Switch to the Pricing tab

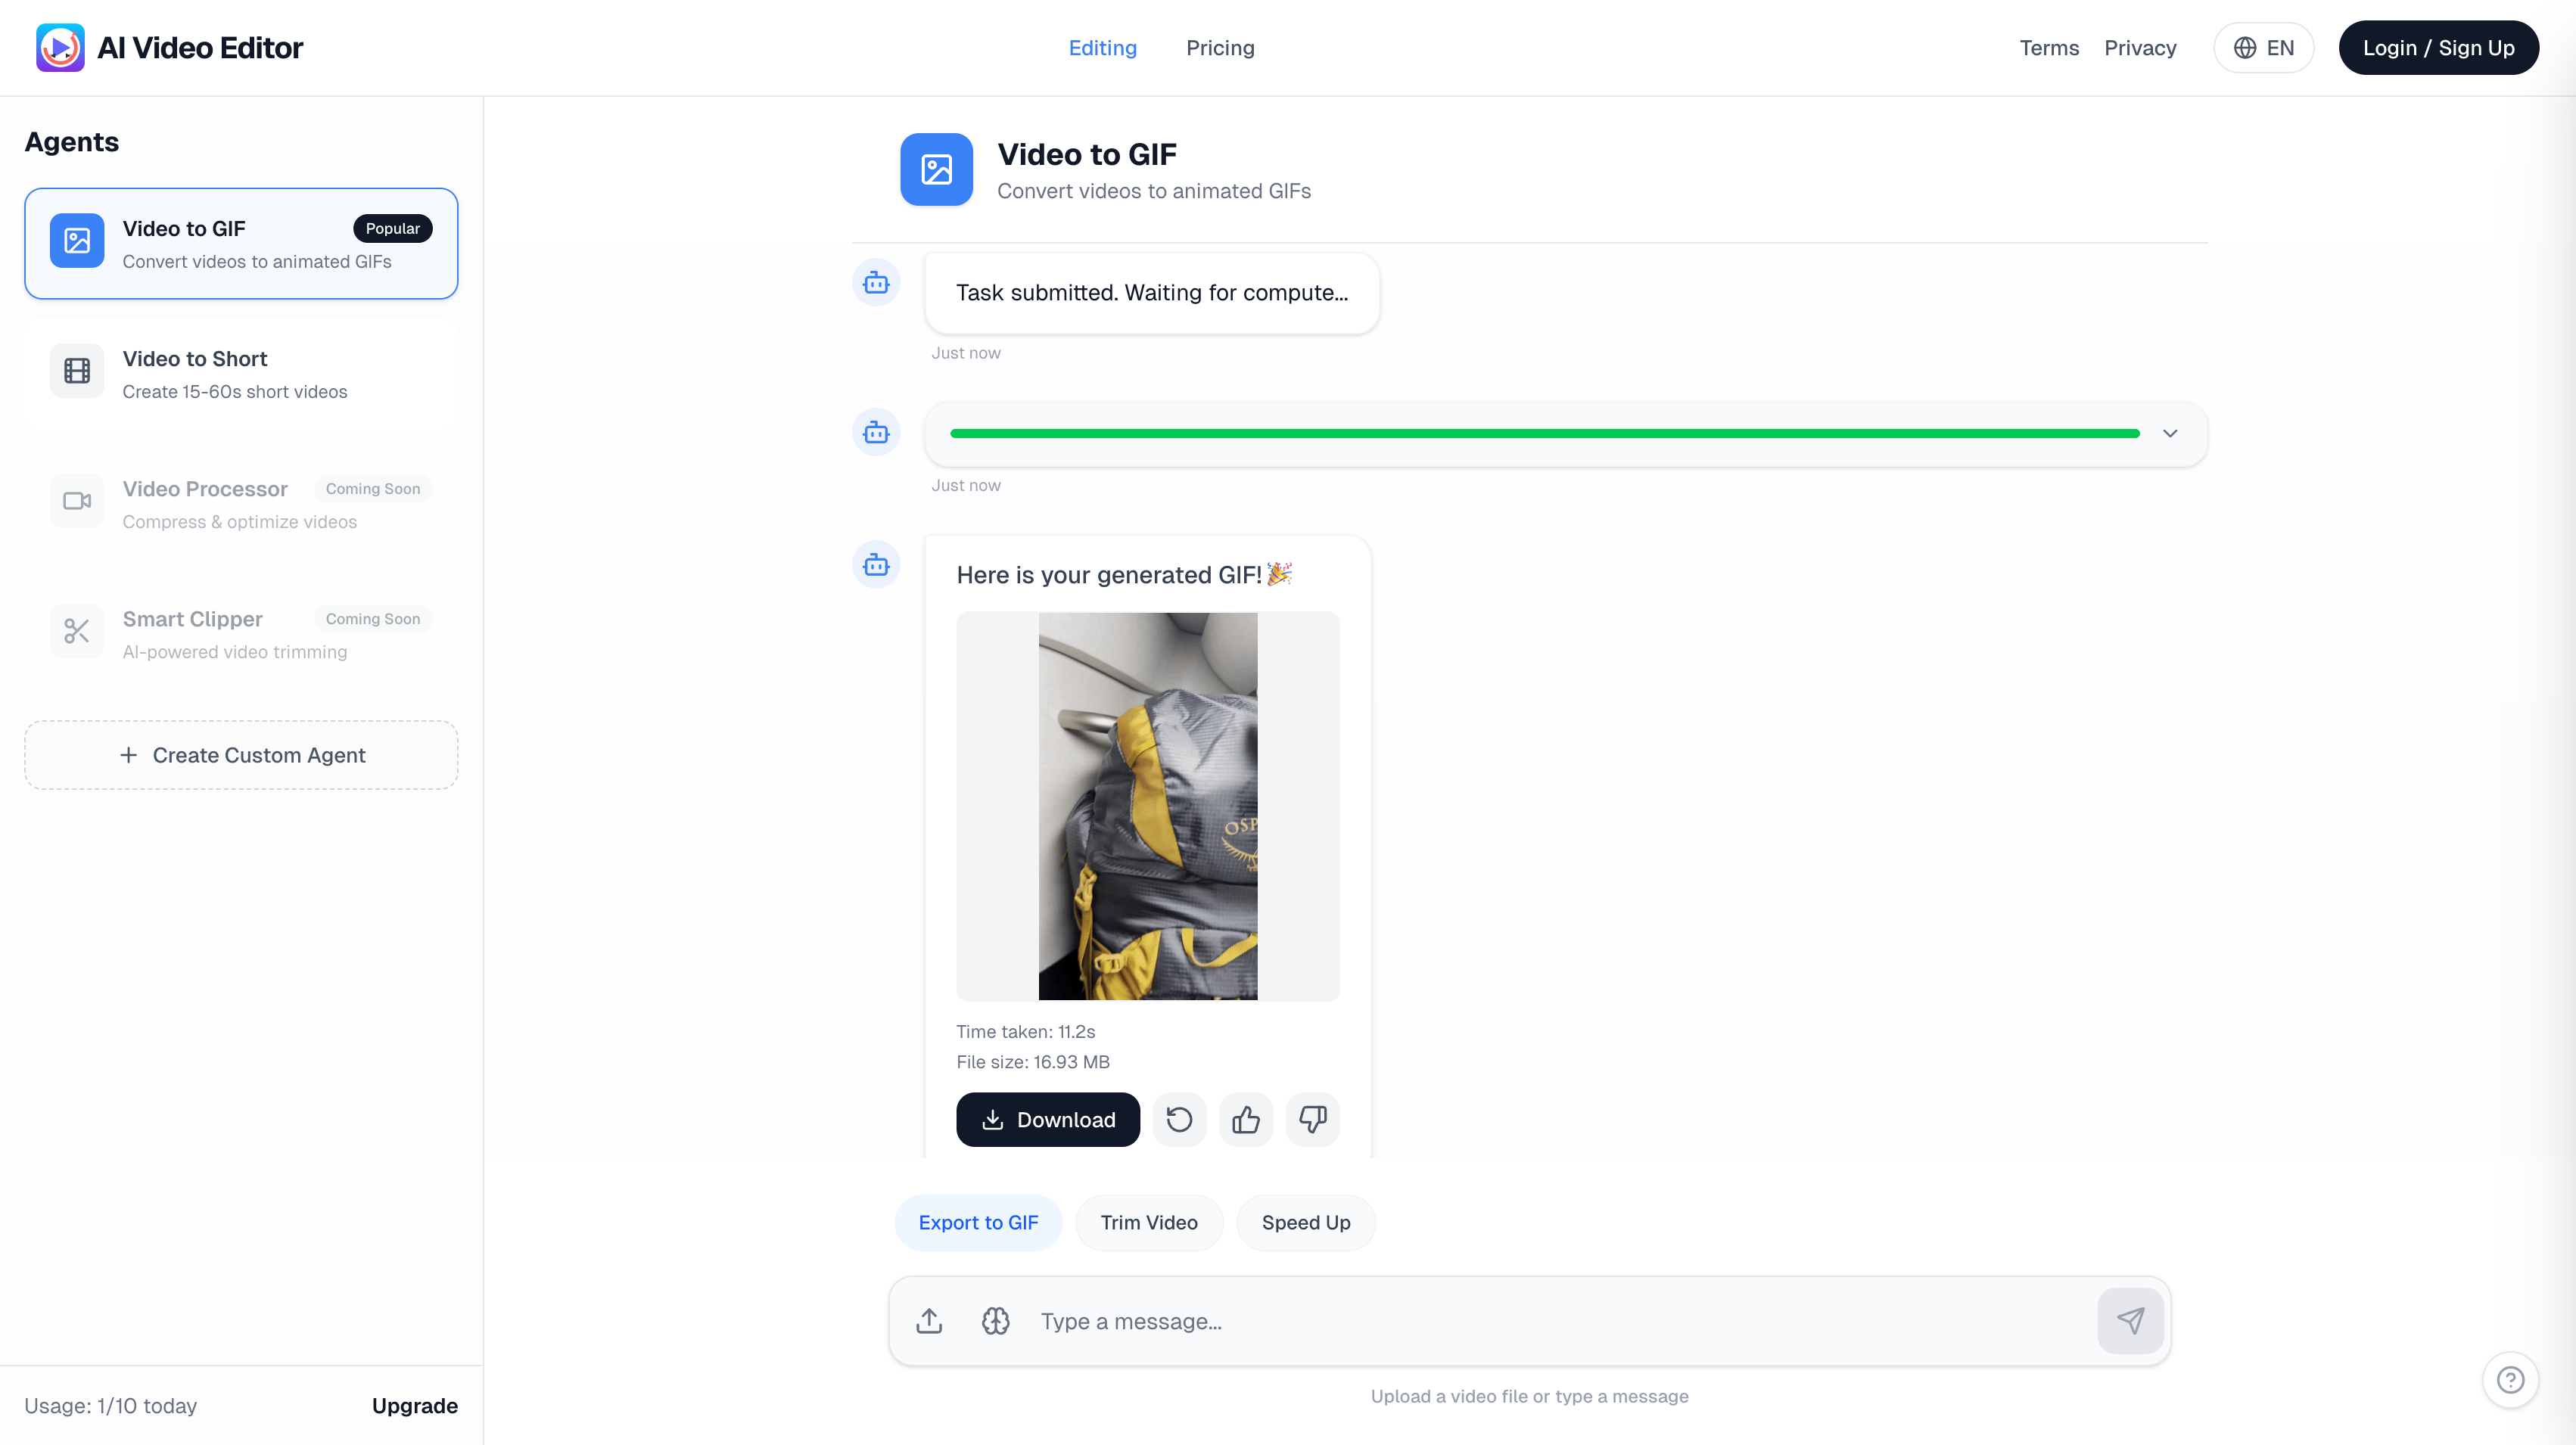(1220, 47)
